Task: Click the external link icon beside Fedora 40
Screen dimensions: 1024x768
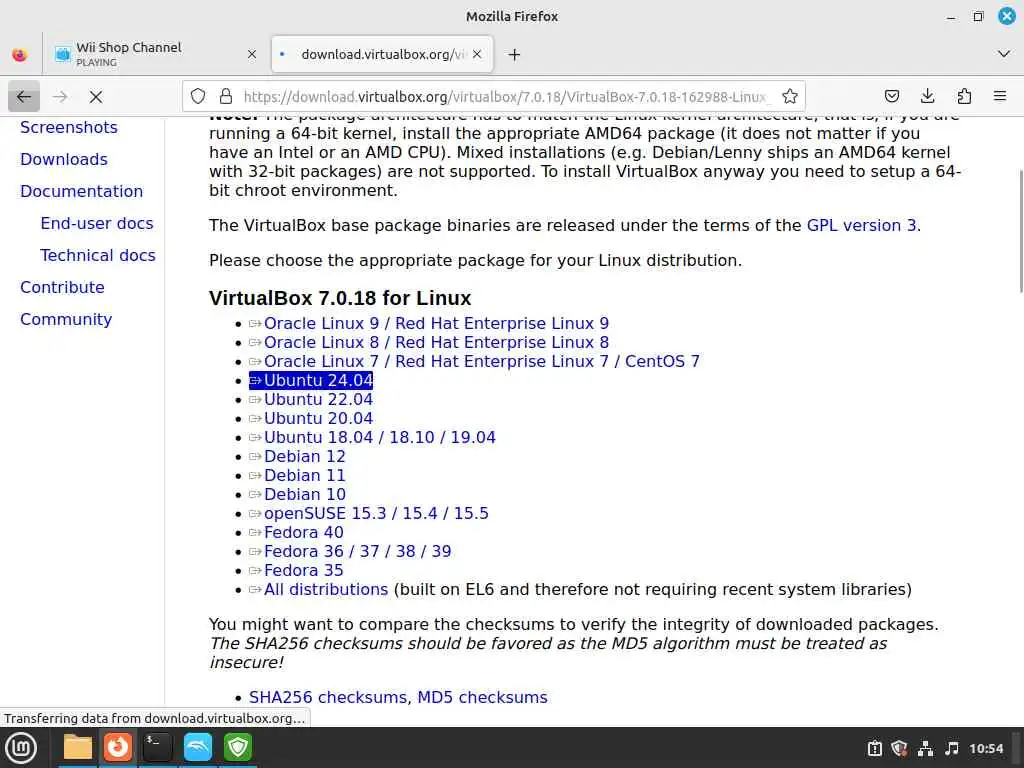Action: pyautogui.click(x=255, y=532)
